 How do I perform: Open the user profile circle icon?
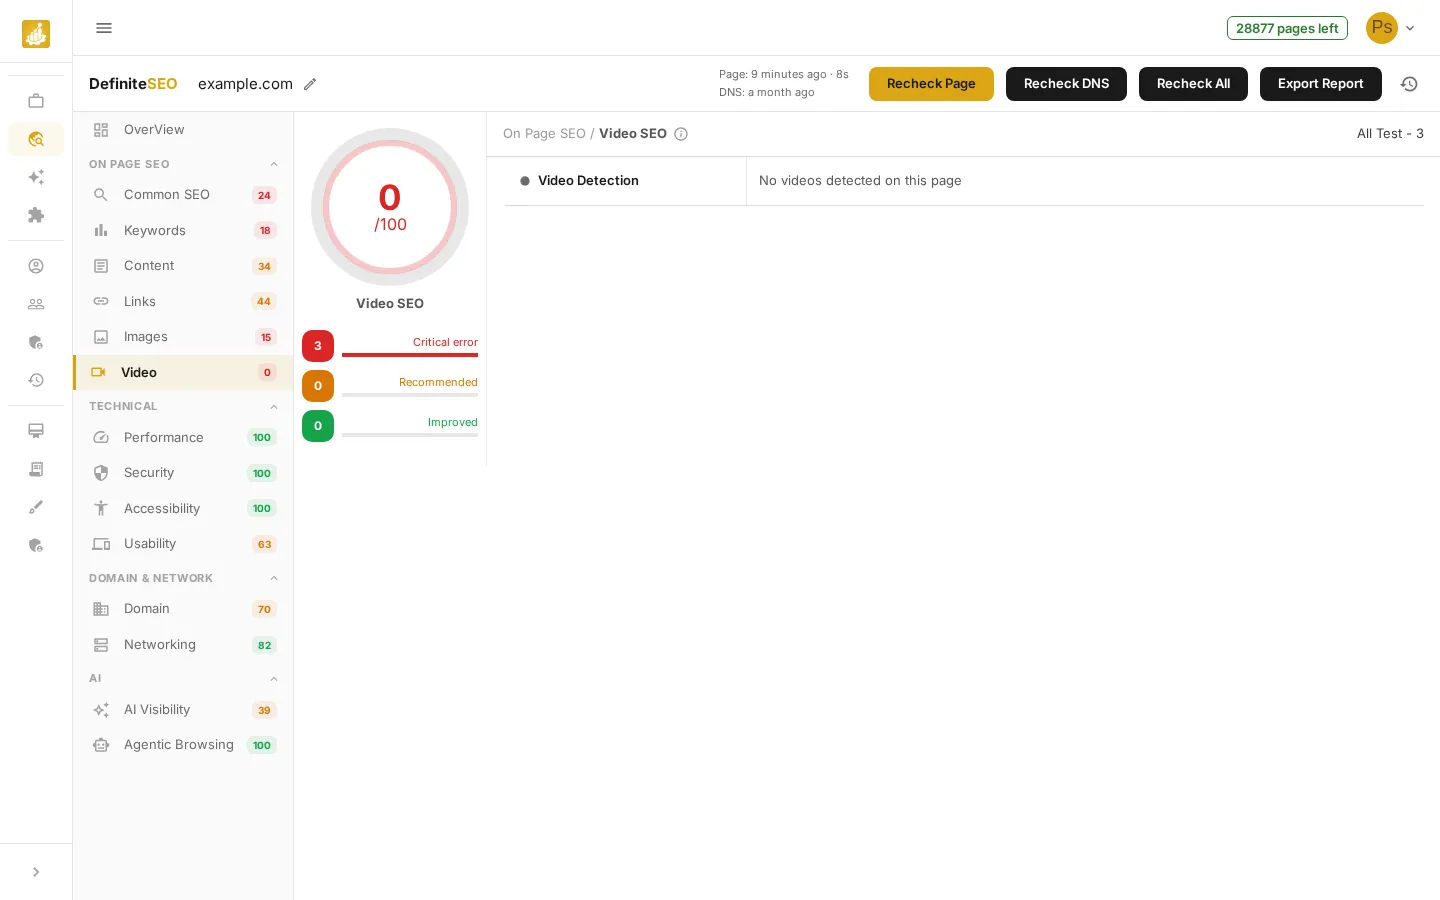click(36, 266)
